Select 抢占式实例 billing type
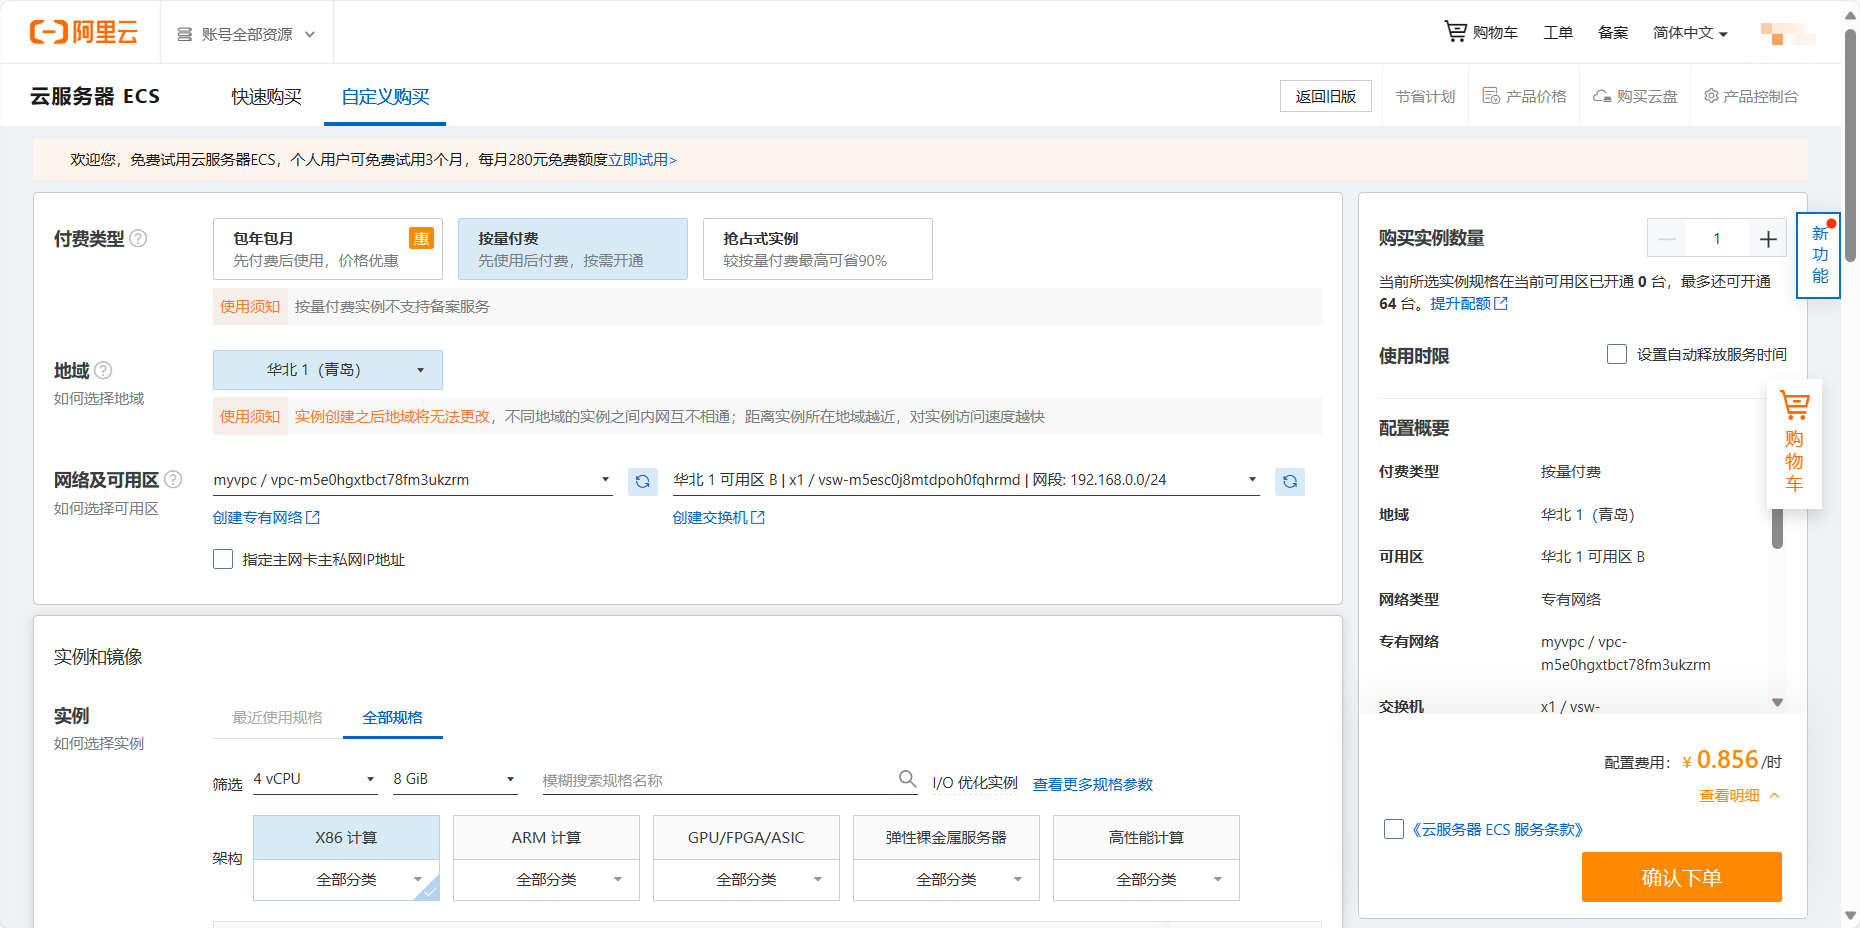The image size is (1860, 928). (818, 249)
